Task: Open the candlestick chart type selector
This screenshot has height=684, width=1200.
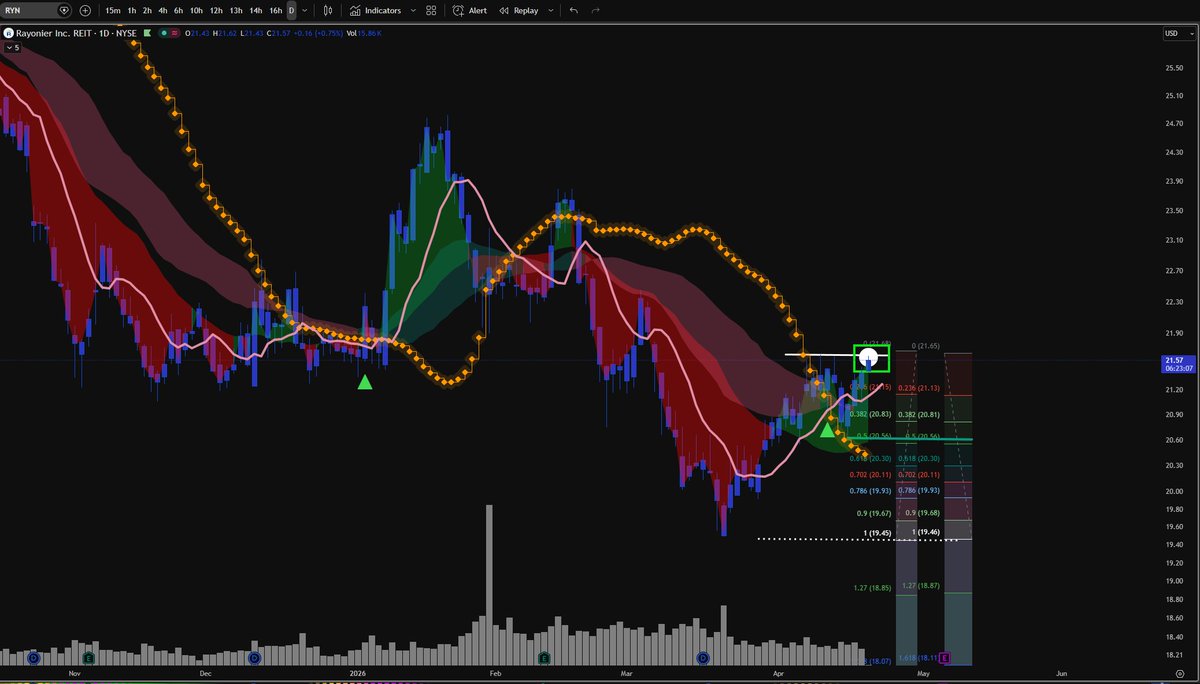Action: (x=328, y=10)
